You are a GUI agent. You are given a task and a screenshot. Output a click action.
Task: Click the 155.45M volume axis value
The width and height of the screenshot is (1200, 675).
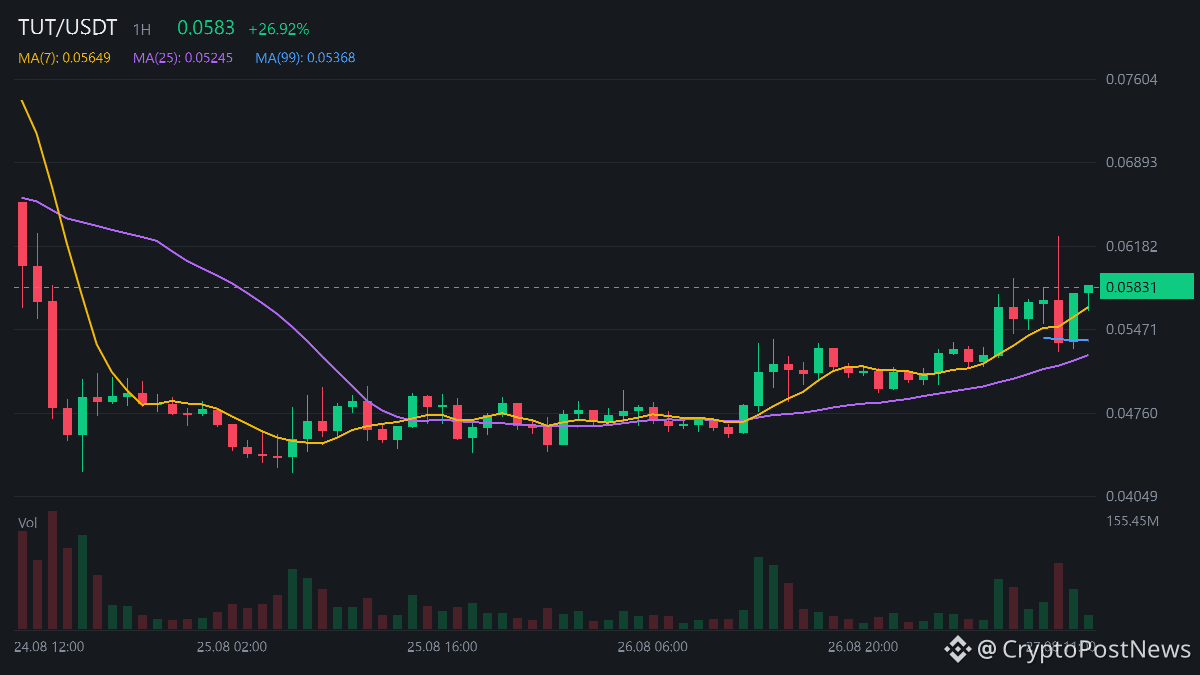[1133, 521]
